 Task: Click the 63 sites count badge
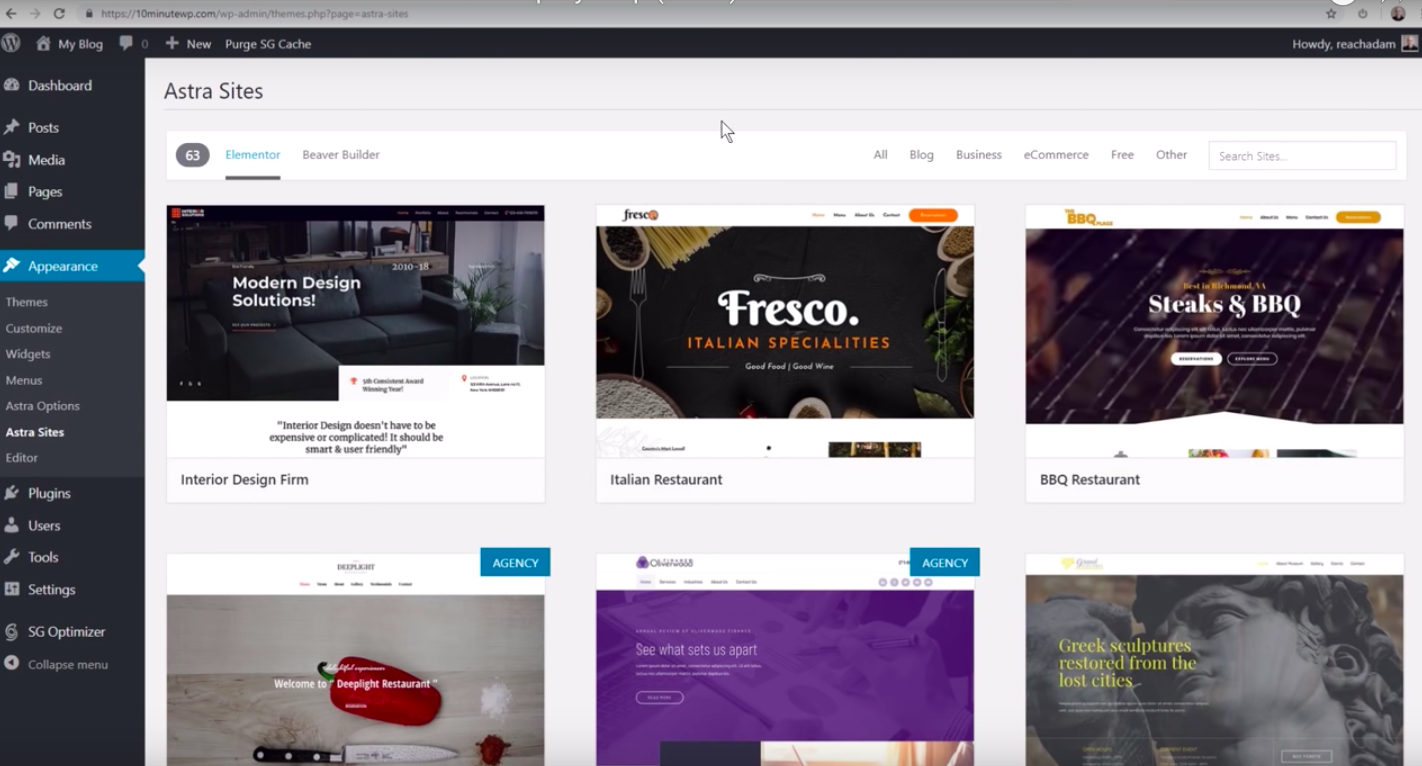pyautogui.click(x=193, y=155)
